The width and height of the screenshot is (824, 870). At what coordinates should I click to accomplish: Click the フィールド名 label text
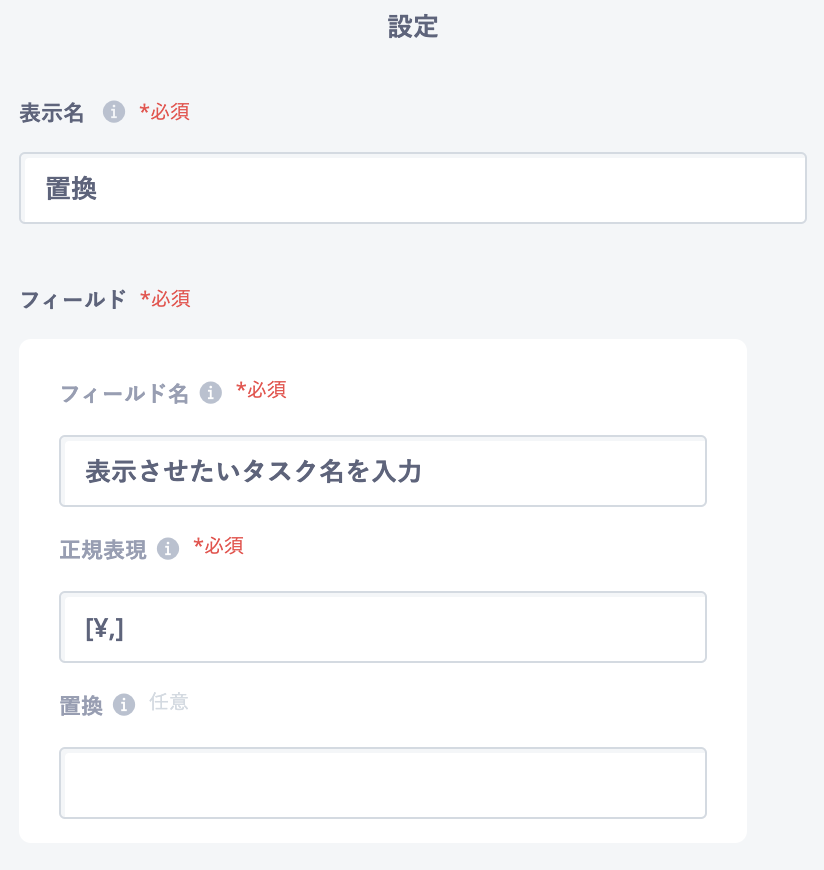coord(124,394)
